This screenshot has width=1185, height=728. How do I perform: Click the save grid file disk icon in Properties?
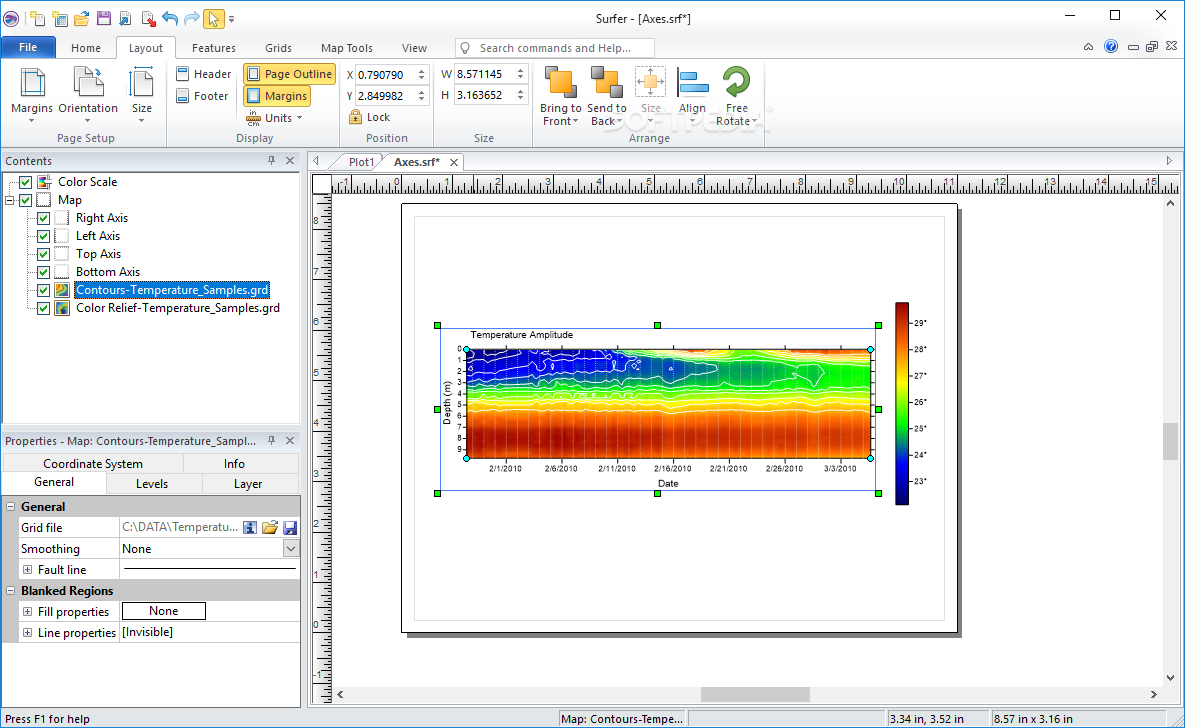pos(289,528)
